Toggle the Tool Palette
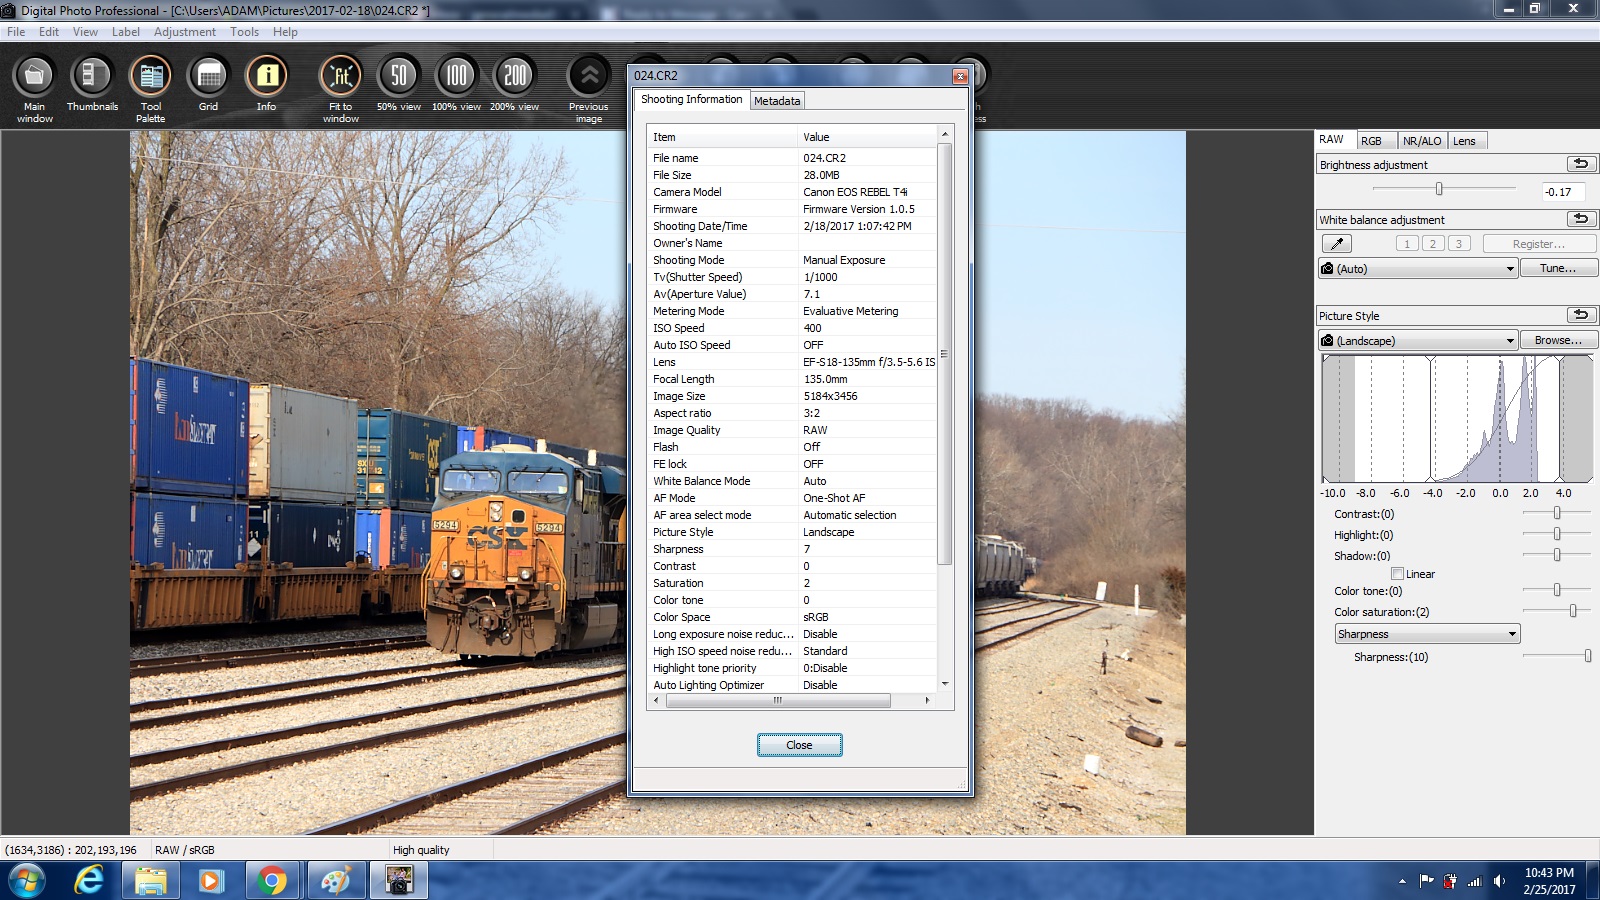 150,77
